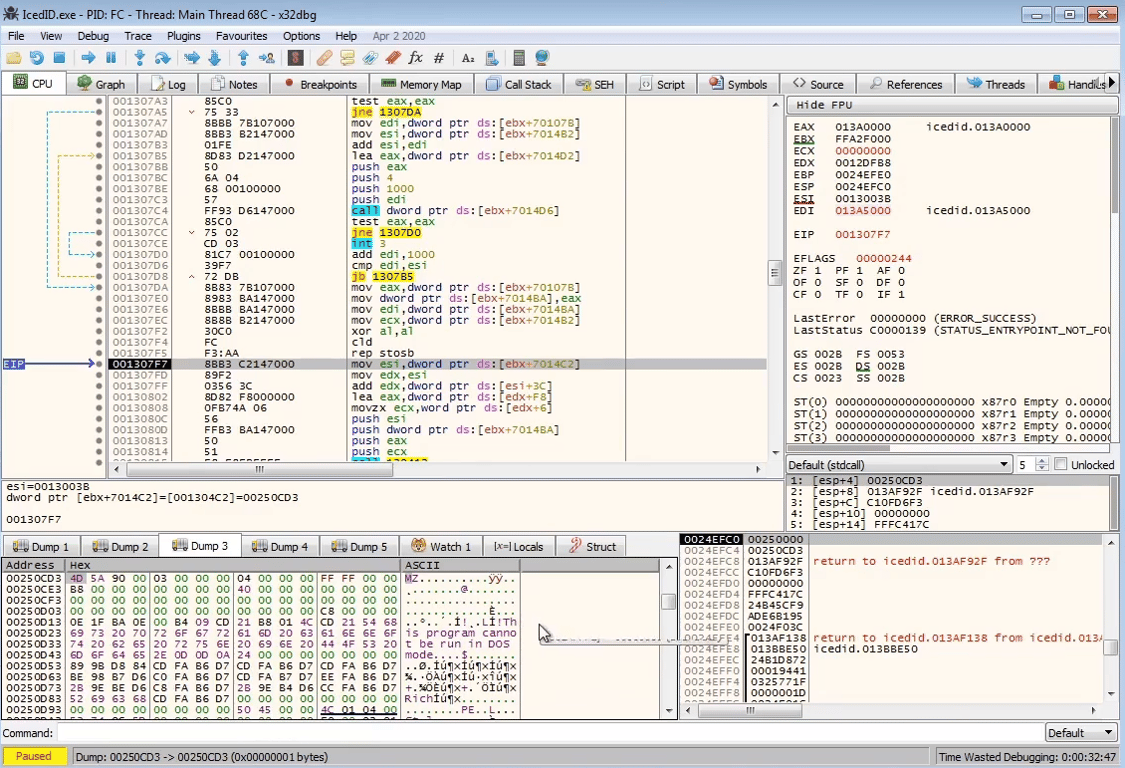Open the calculator icon in toolbar

click(519, 58)
